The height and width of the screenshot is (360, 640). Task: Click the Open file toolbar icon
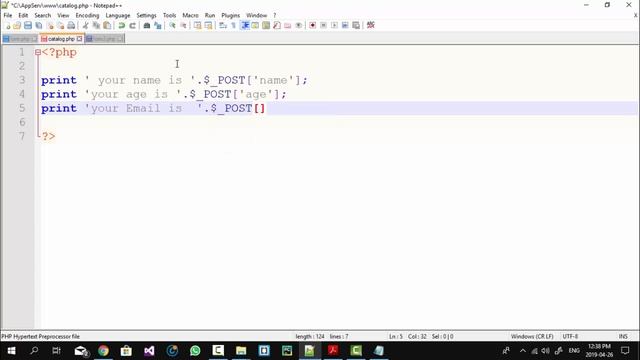(17, 25)
